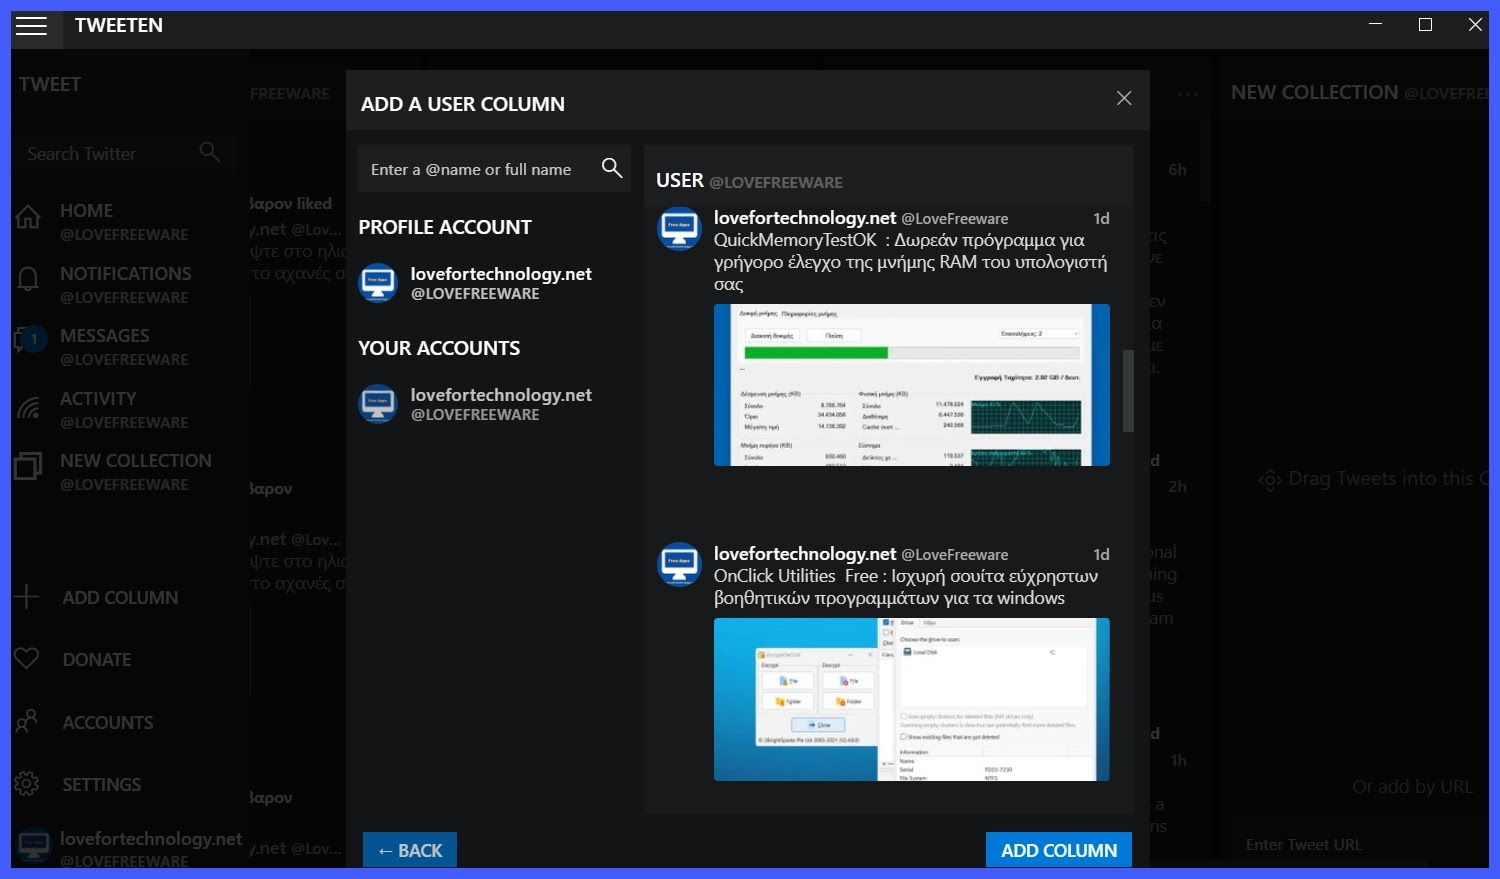Click the 1d timestamp of first tweet
This screenshot has height=879, width=1500.
1101,218
